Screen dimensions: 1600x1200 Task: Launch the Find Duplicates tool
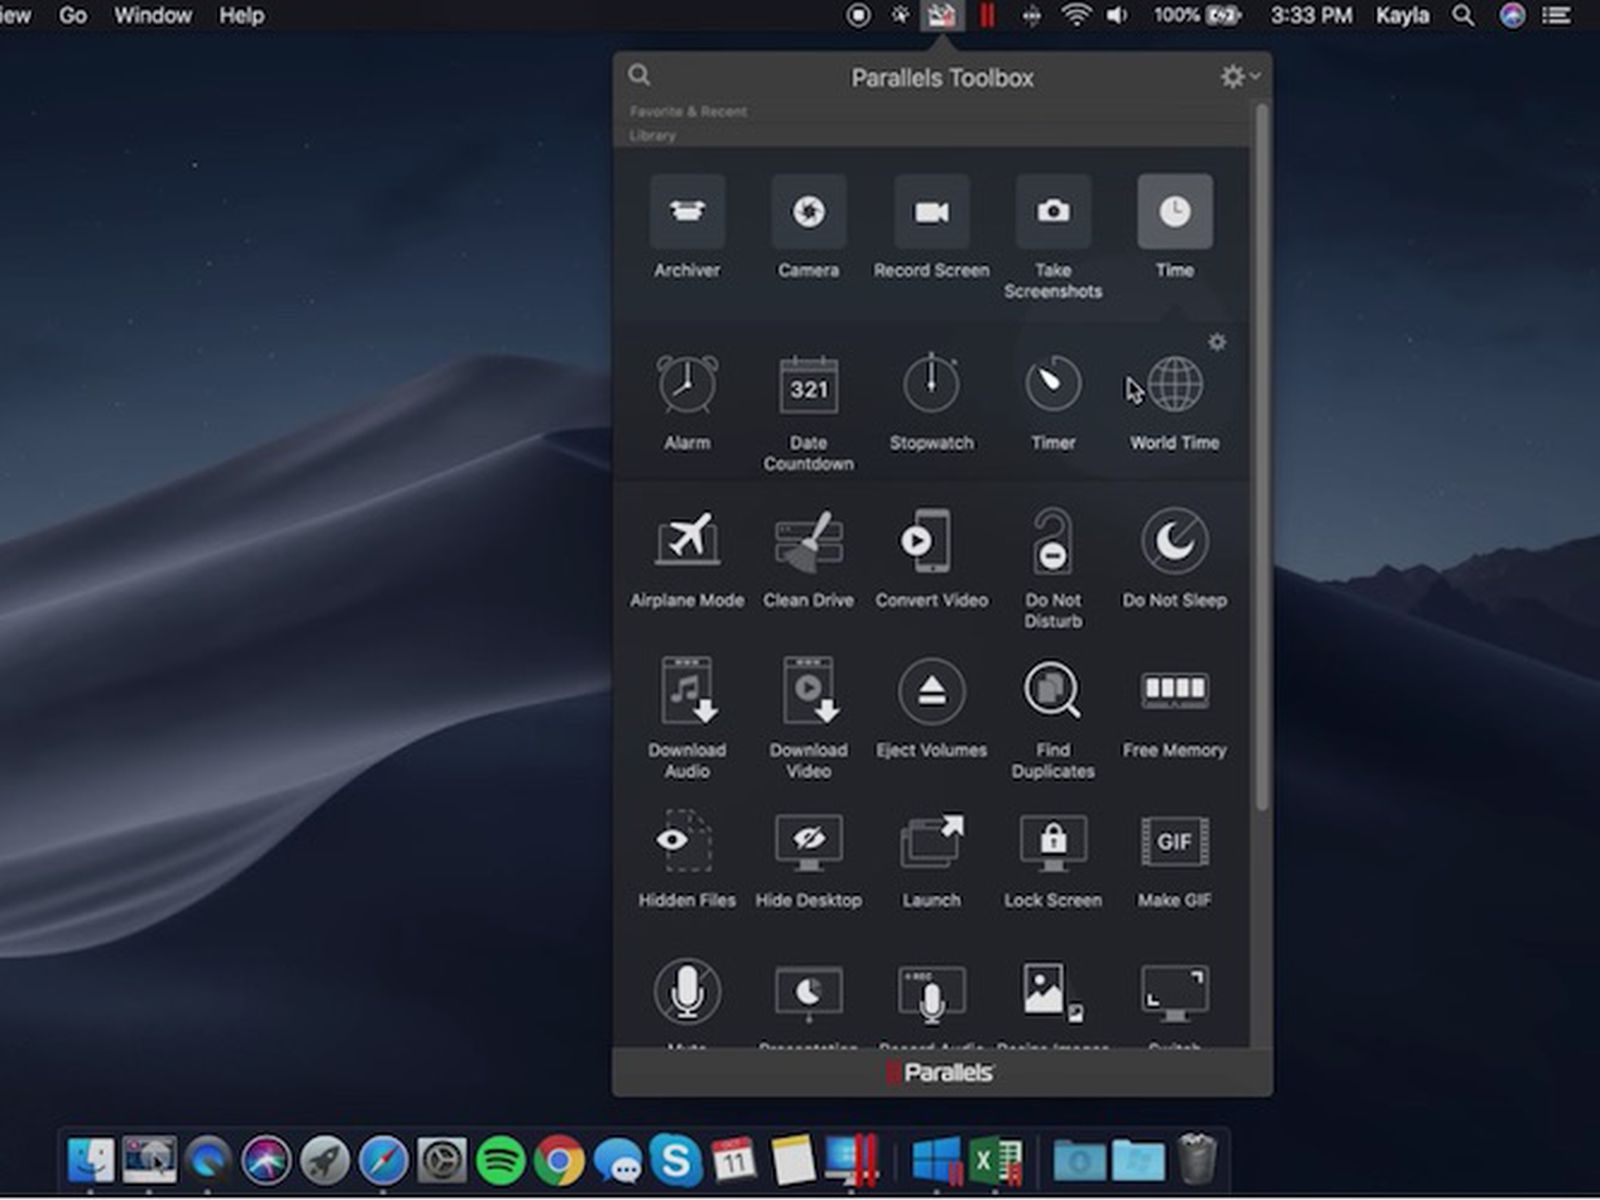pos(1053,690)
